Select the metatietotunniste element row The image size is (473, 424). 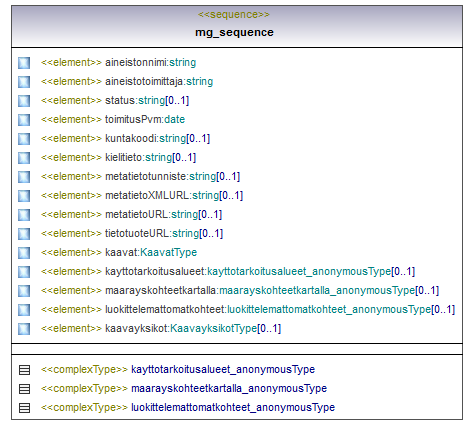pyautogui.click(x=140, y=176)
